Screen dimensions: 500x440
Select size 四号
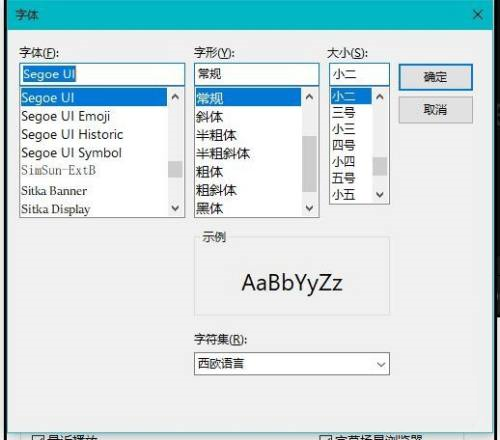point(351,145)
